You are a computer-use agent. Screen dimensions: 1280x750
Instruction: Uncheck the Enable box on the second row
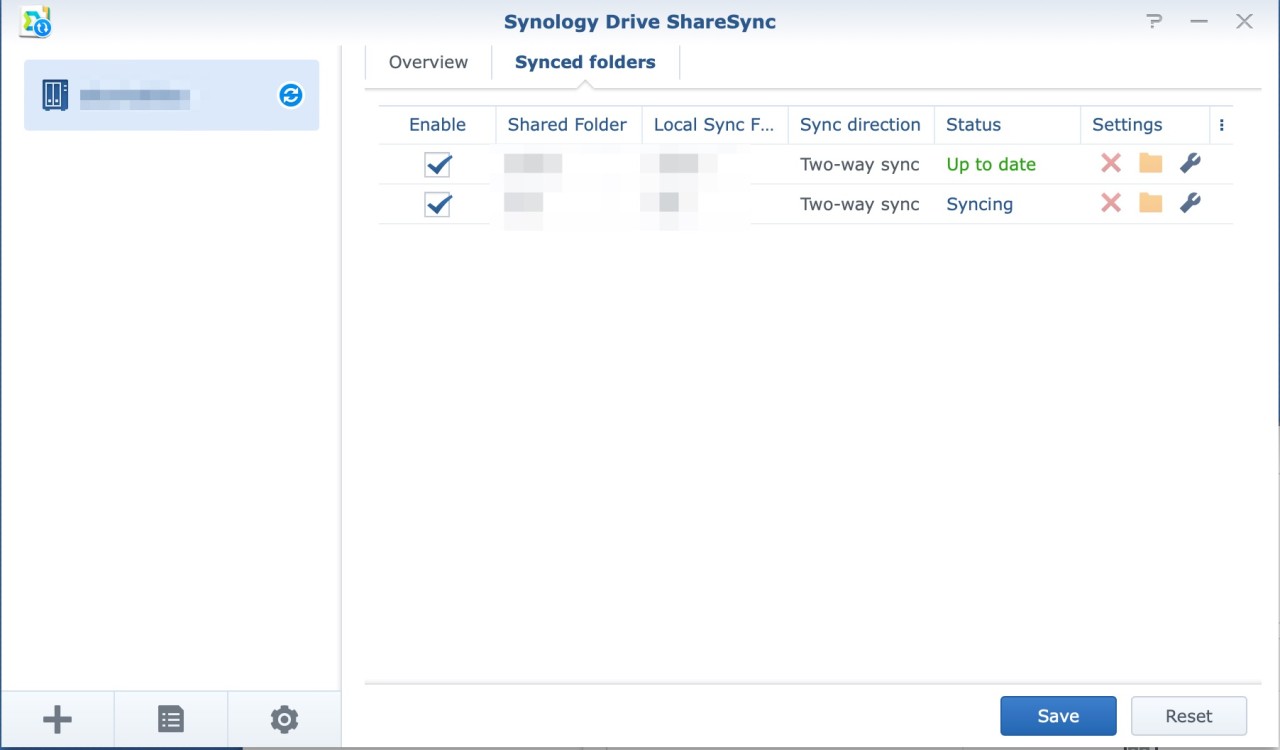[438, 204]
